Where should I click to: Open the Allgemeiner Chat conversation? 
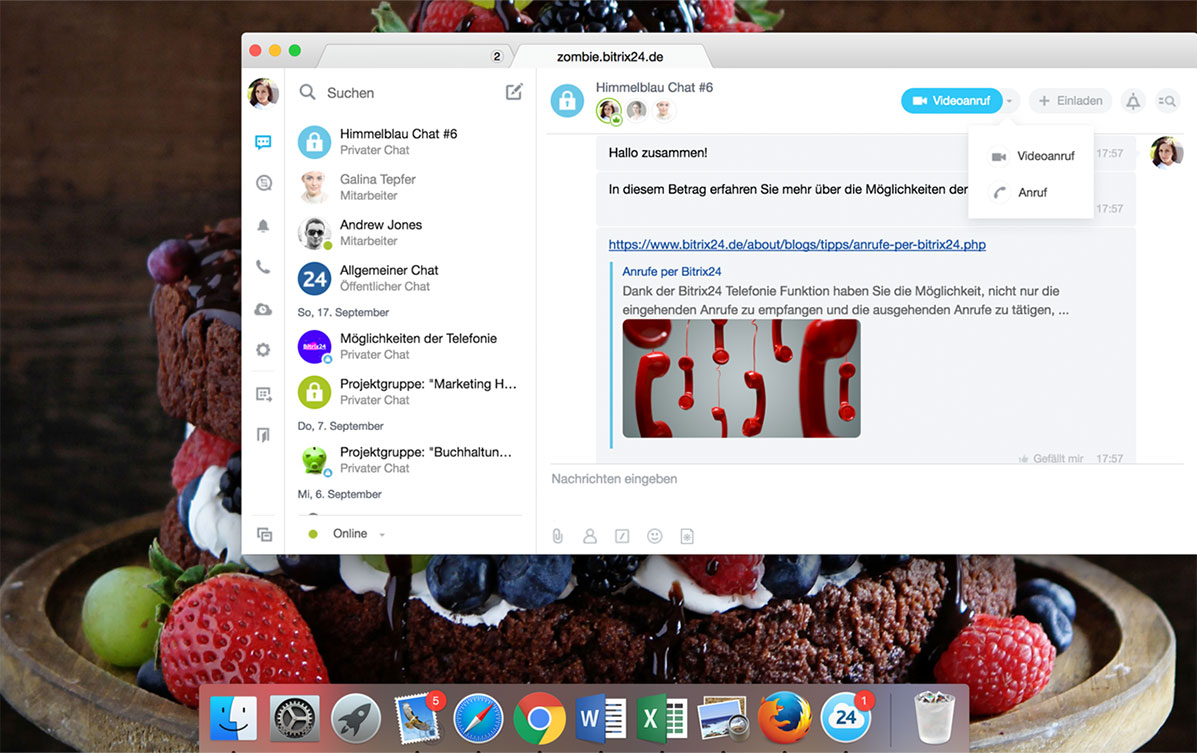pyautogui.click(x=410, y=278)
